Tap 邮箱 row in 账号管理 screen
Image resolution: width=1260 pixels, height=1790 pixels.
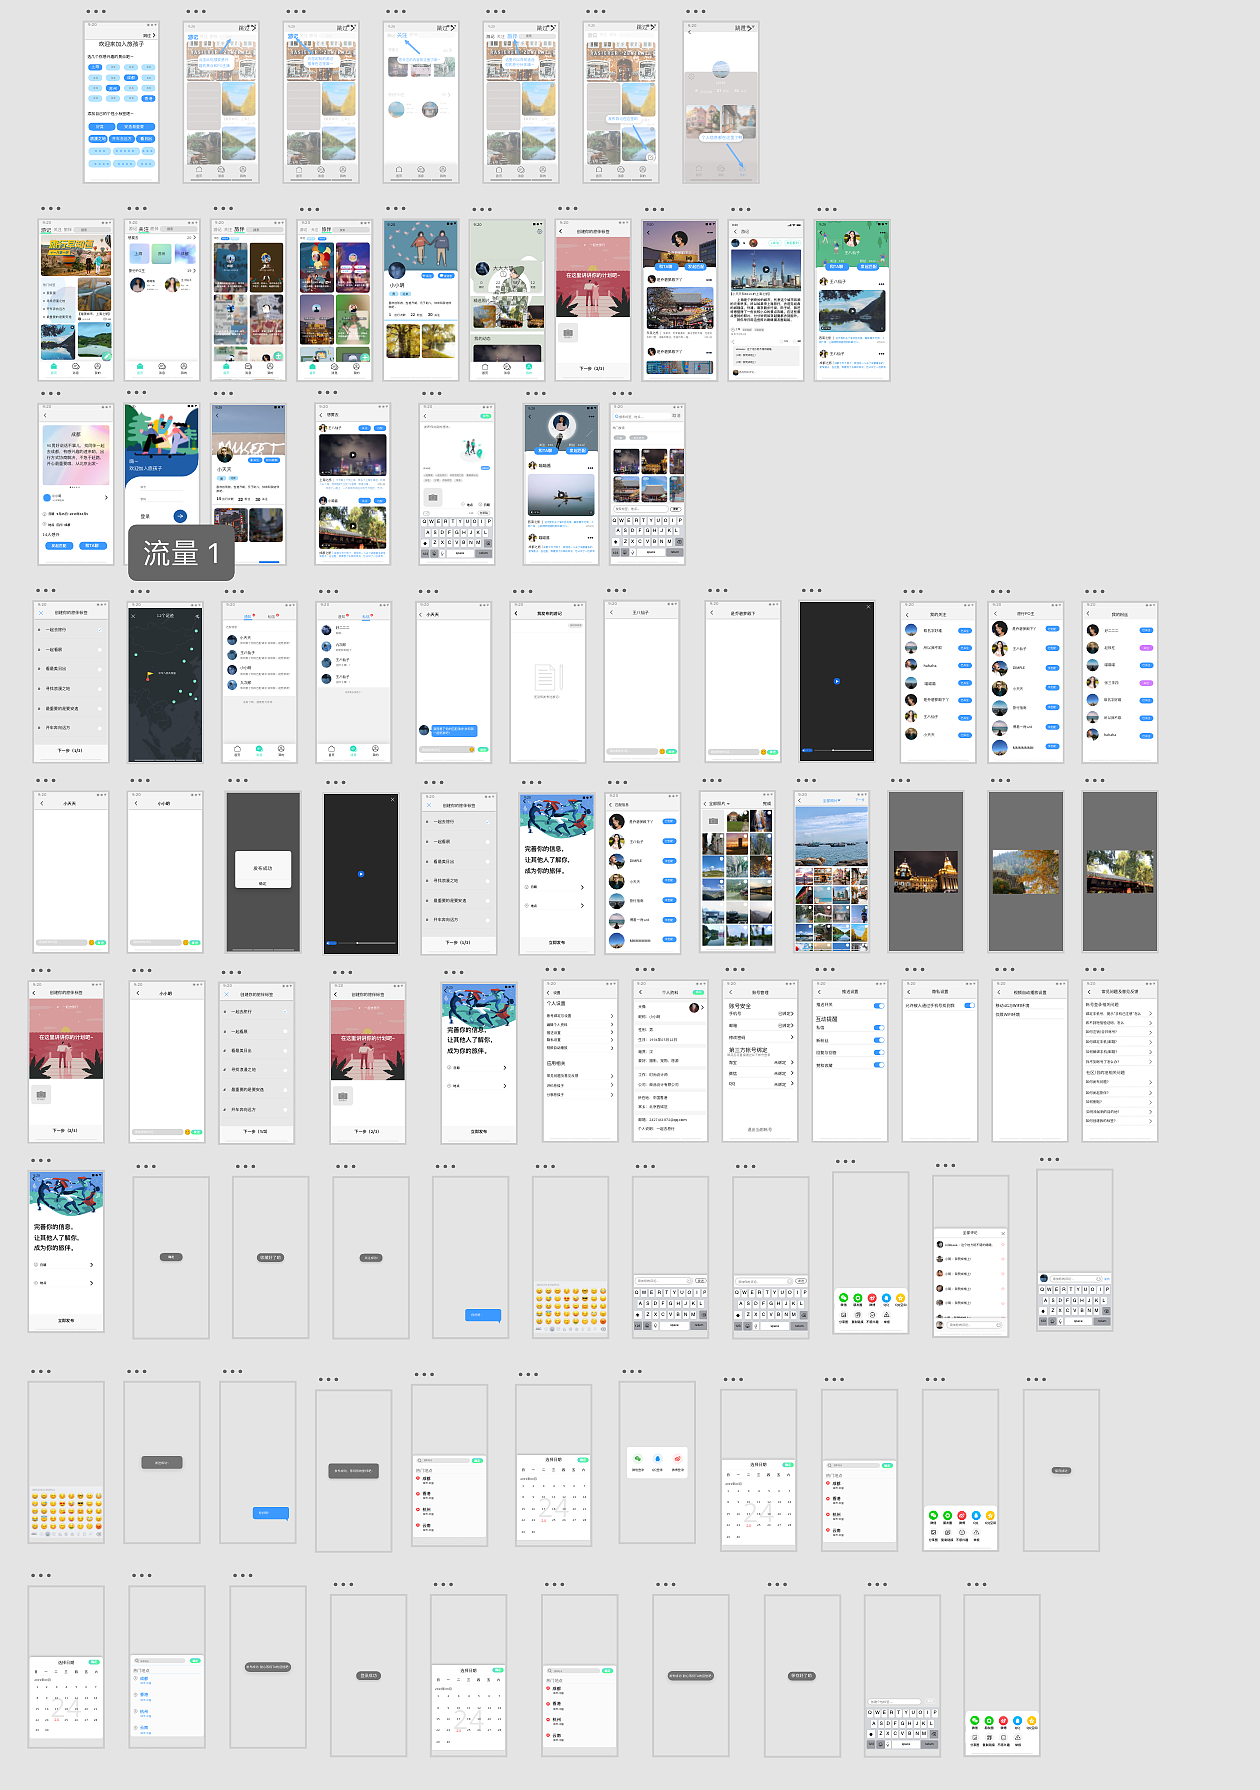pos(760,1026)
